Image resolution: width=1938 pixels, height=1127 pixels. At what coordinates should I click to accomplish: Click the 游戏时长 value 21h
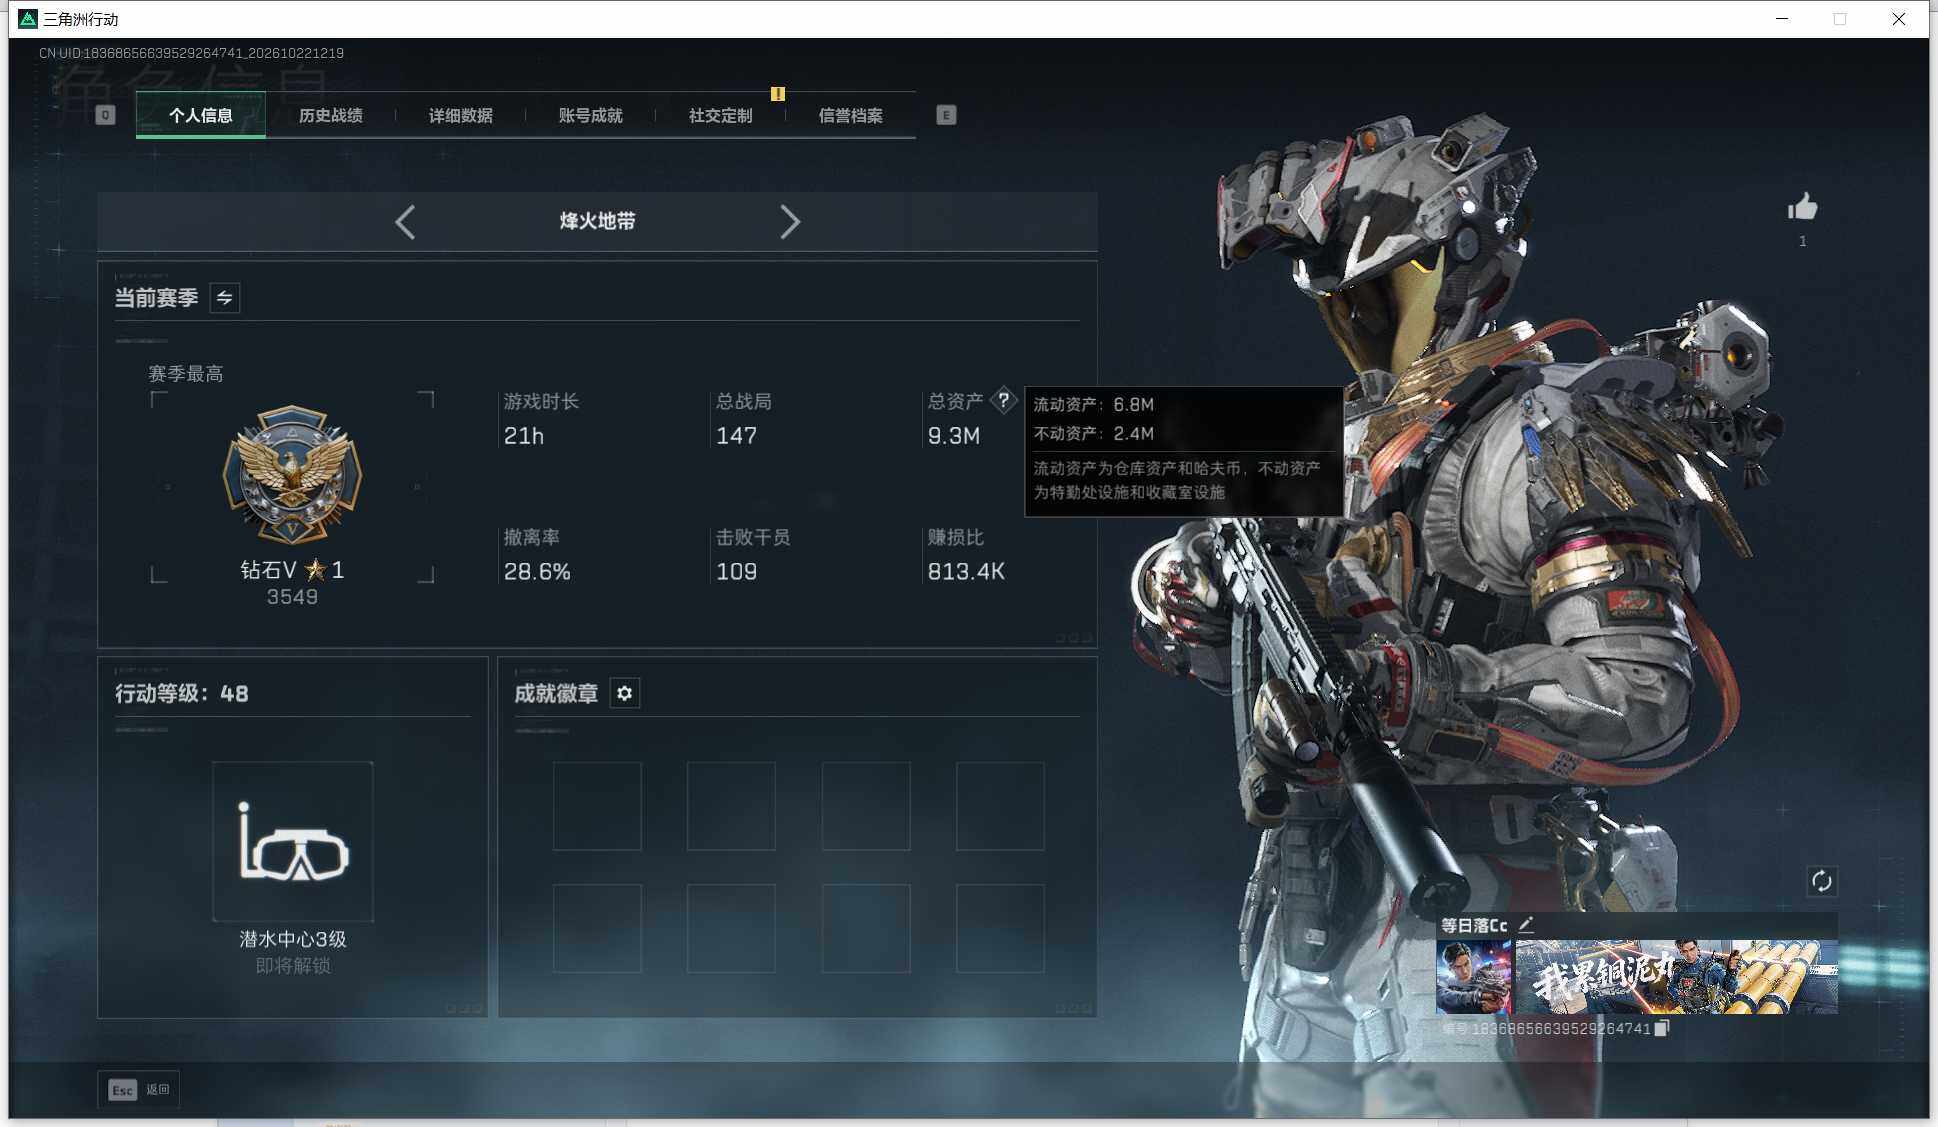pos(524,436)
